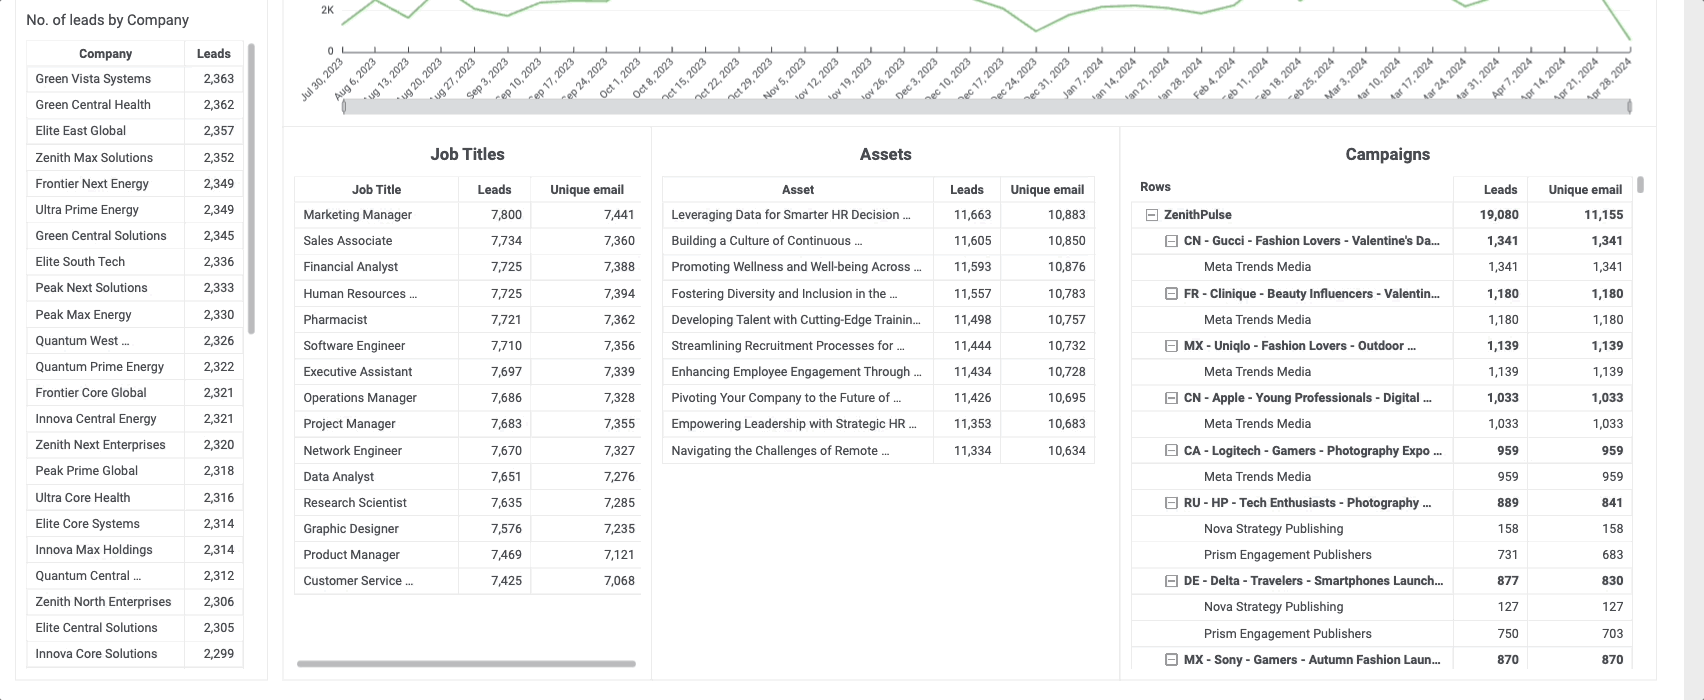1704x700 pixels.
Task: Collapse the CA - Logitech Gamers row
Action: coord(1171,451)
